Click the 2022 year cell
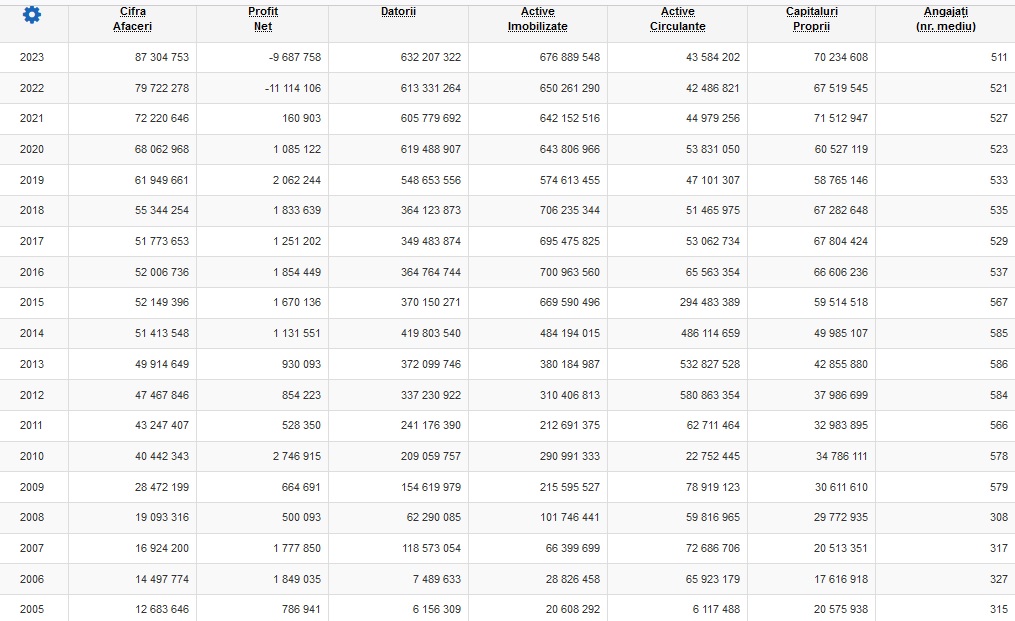 (x=32, y=88)
